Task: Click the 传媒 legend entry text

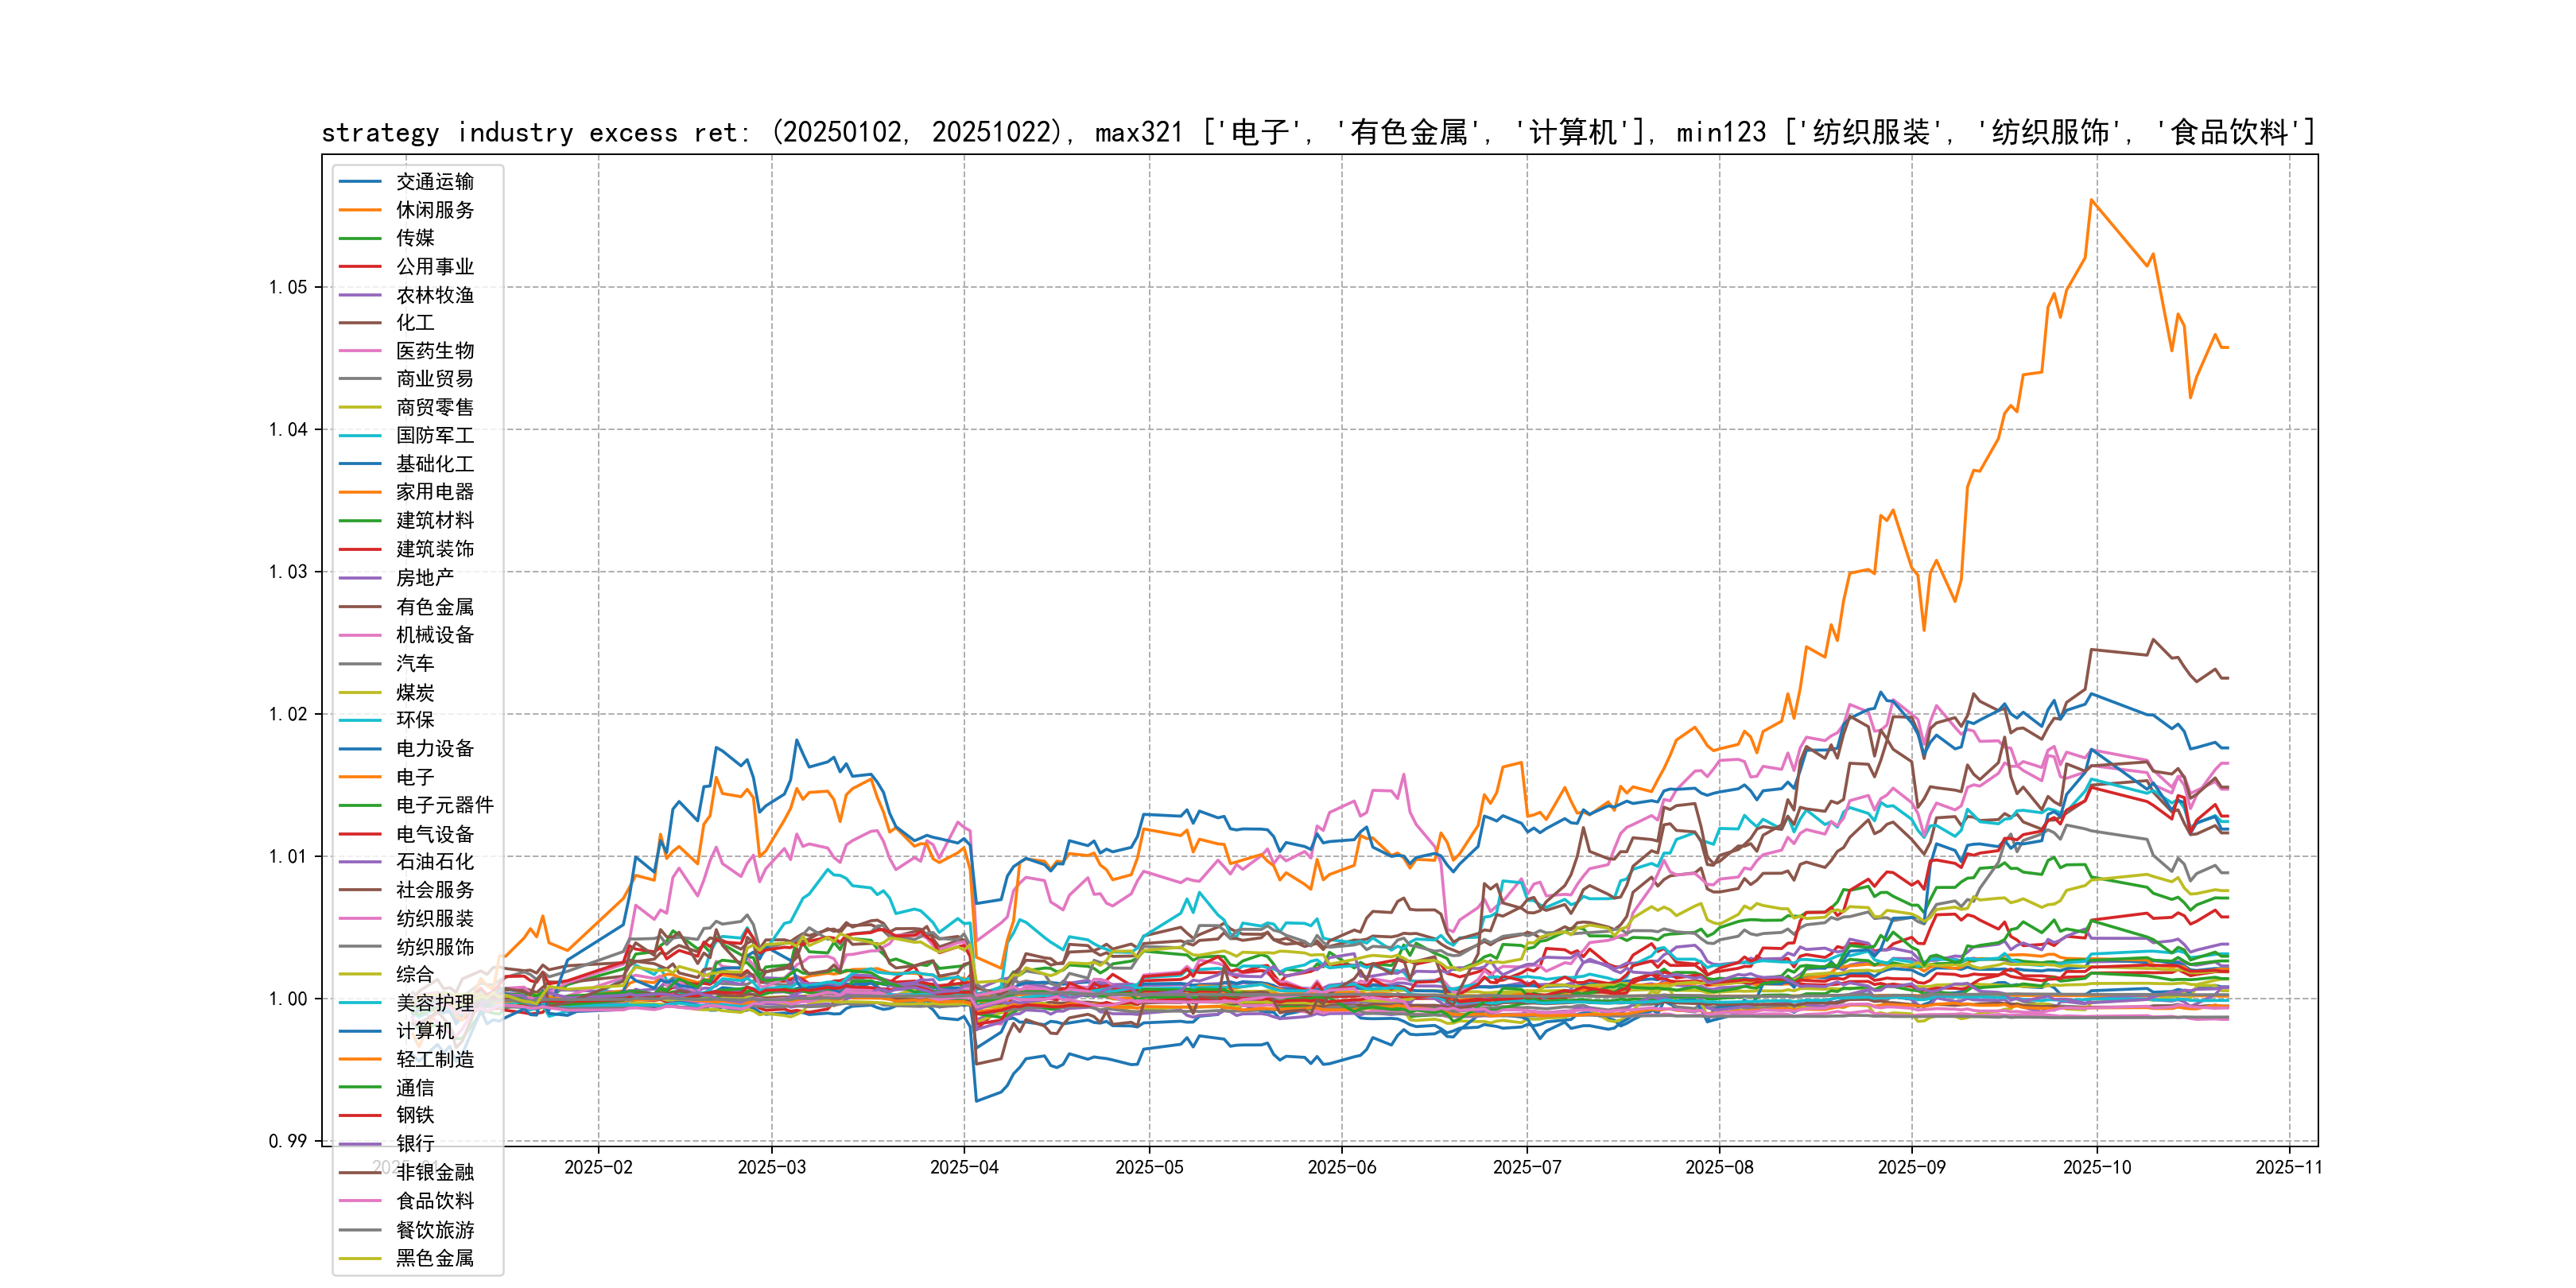Action: pyautogui.click(x=415, y=238)
